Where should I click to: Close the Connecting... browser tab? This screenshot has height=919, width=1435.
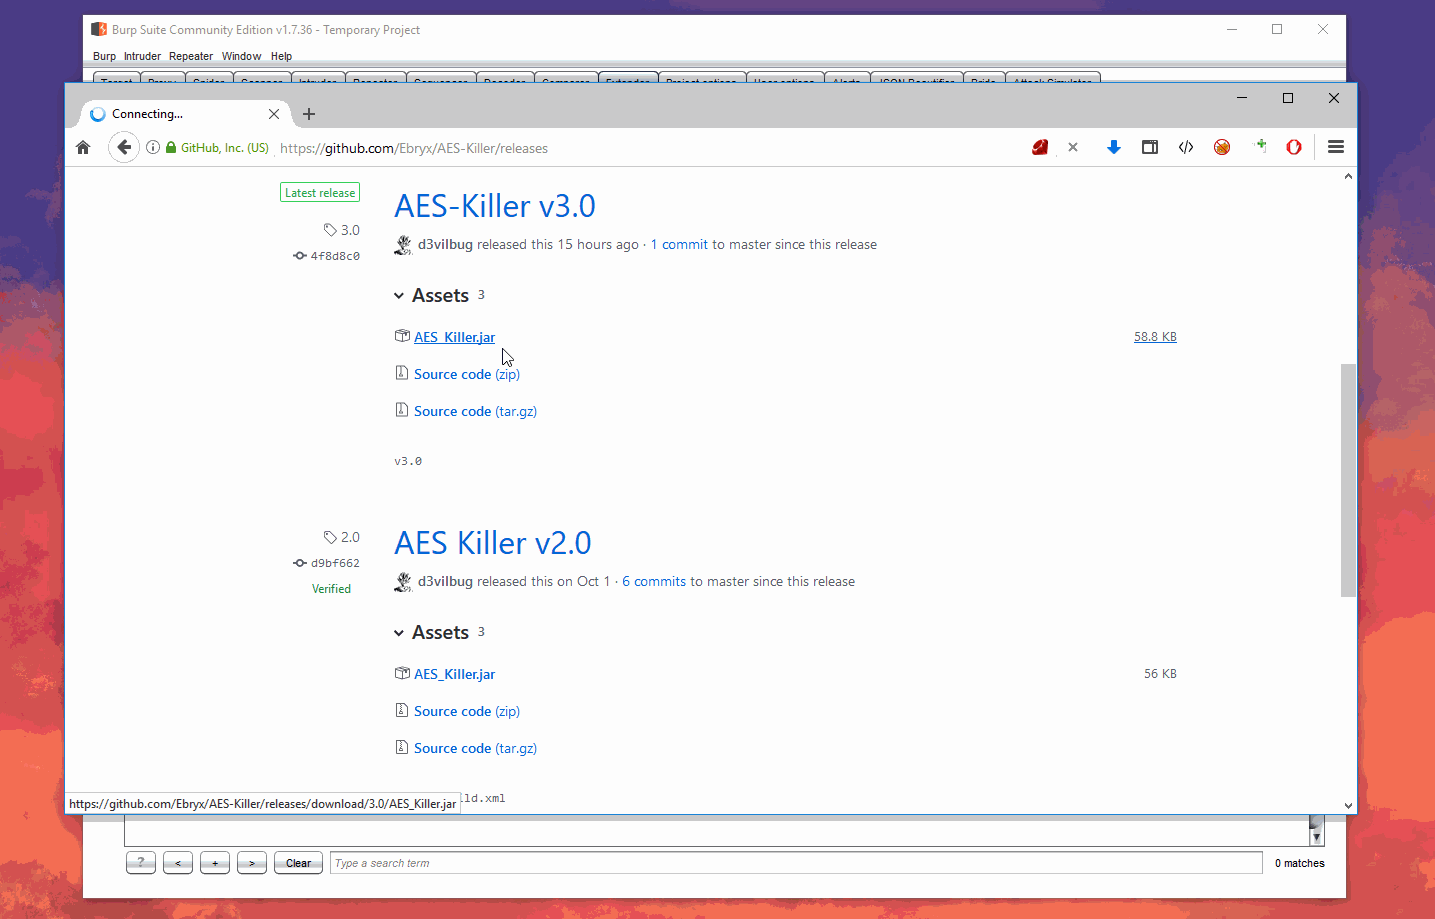tap(274, 114)
